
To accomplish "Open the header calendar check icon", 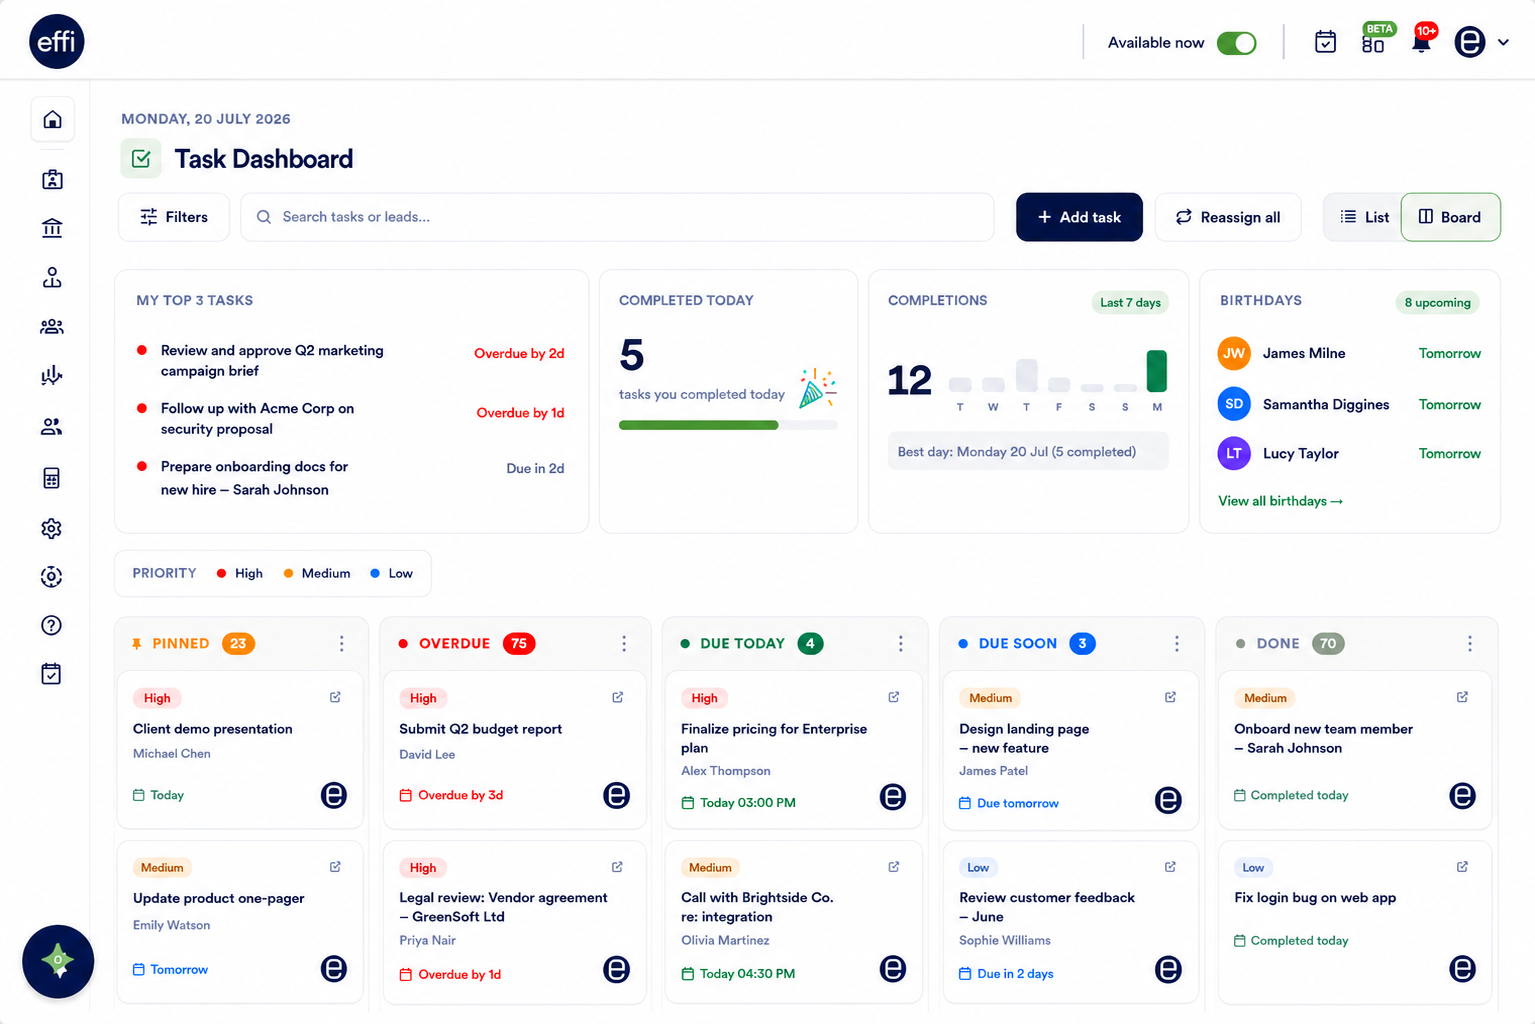I will coord(1325,42).
